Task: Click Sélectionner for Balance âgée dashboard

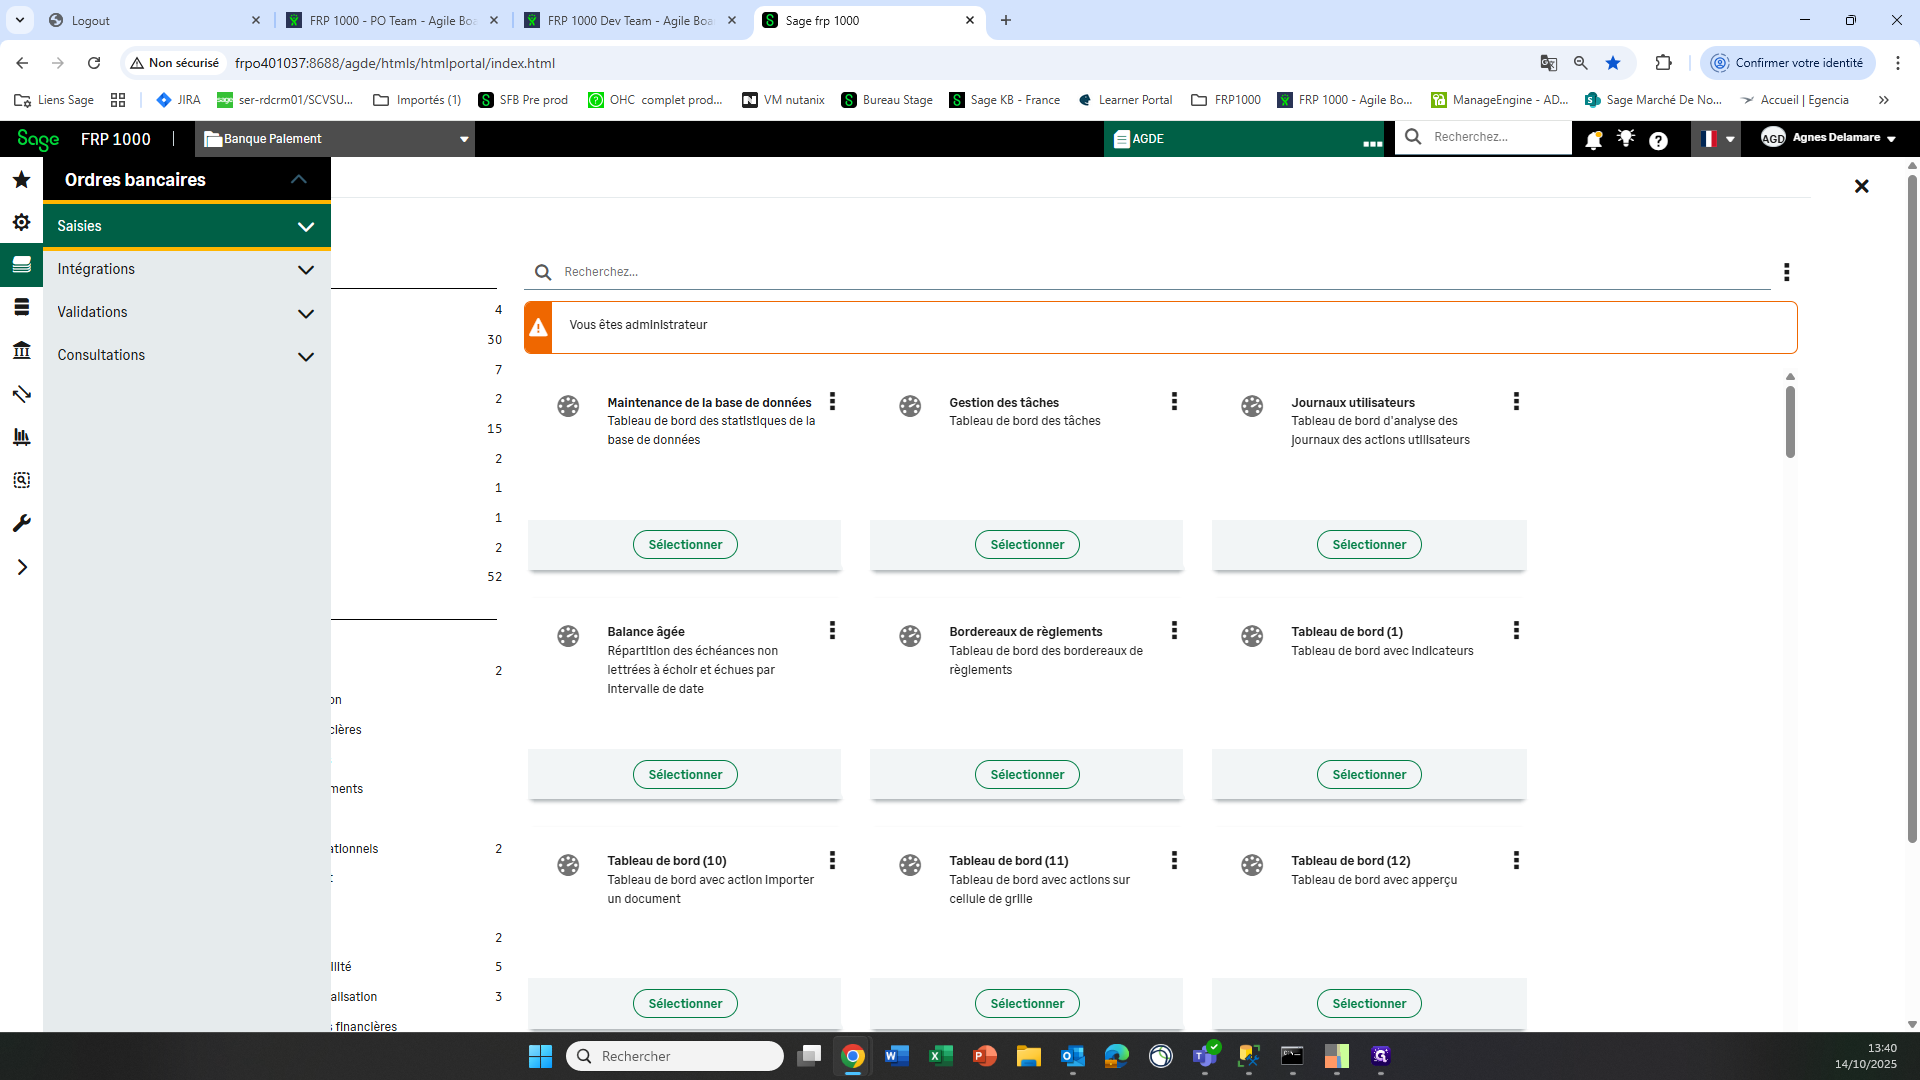Action: tap(685, 774)
